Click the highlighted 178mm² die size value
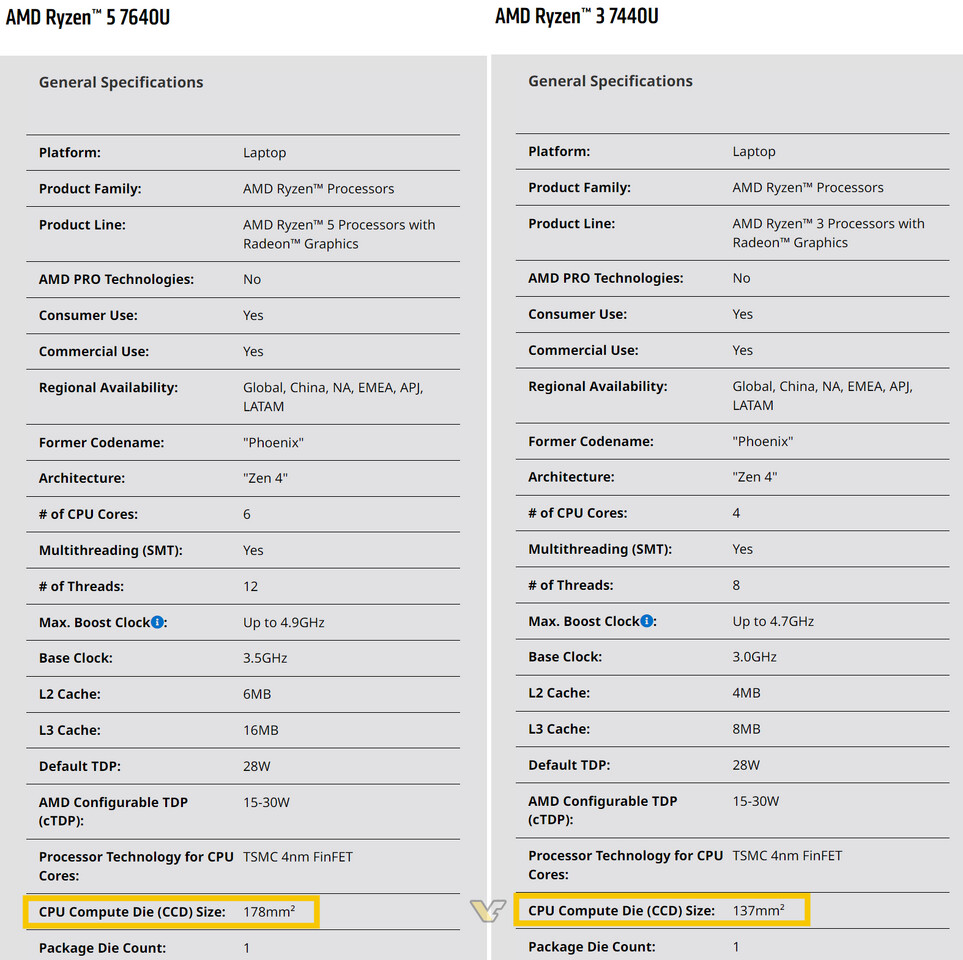This screenshot has height=960, width=963. click(269, 911)
